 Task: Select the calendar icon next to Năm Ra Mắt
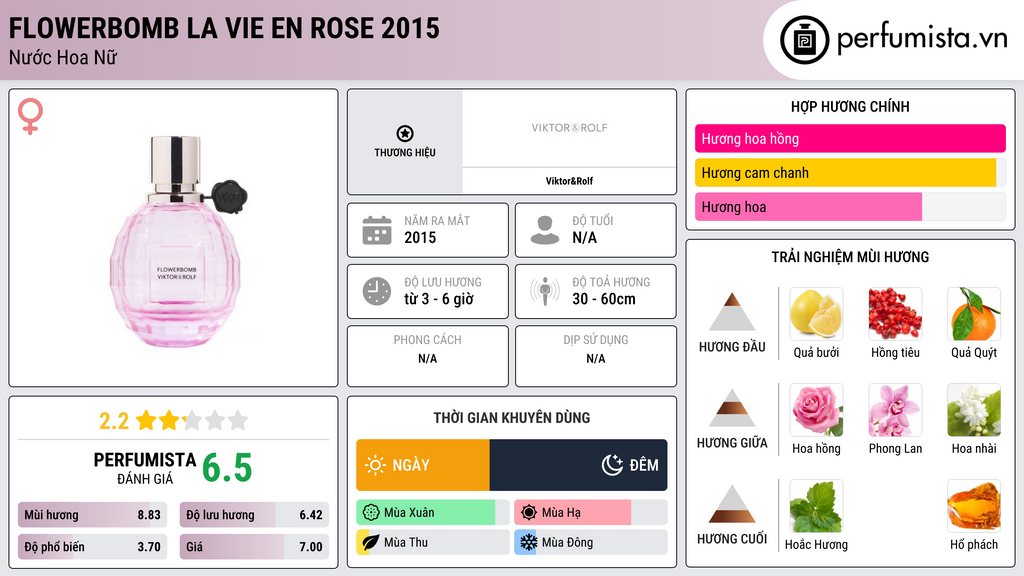377,229
